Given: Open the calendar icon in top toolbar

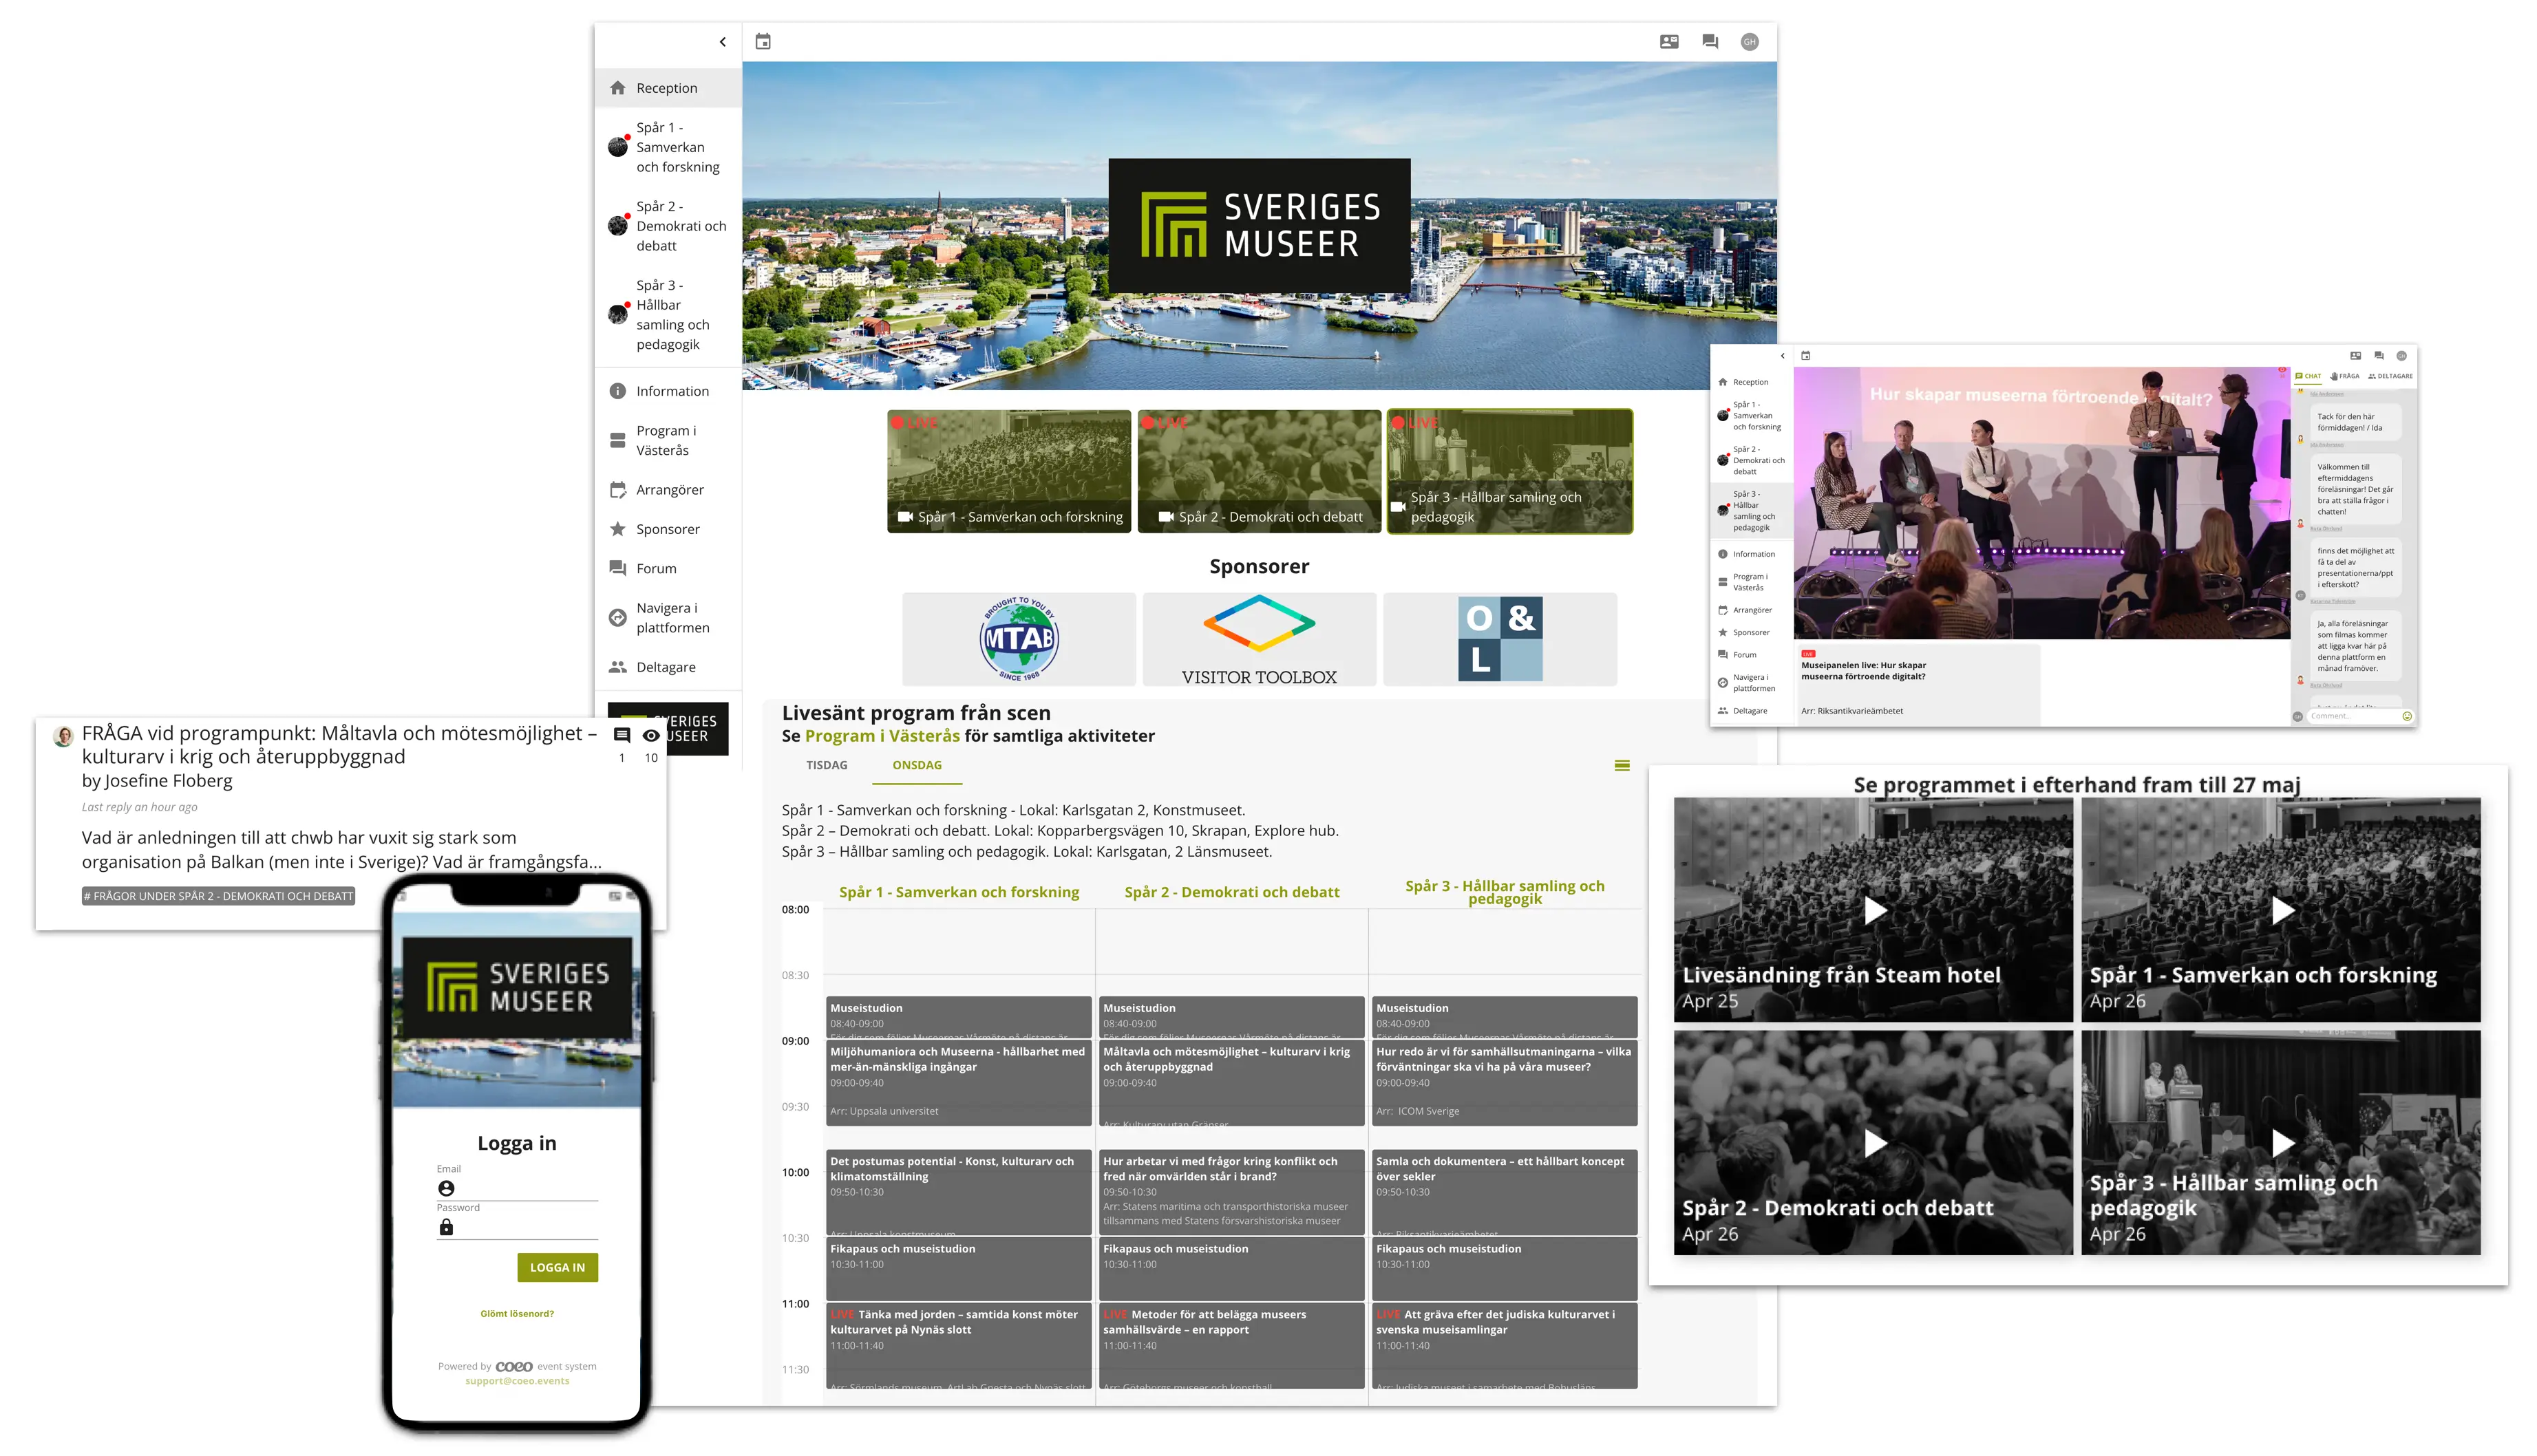Looking at the screenshot, I should coord(763,42).
